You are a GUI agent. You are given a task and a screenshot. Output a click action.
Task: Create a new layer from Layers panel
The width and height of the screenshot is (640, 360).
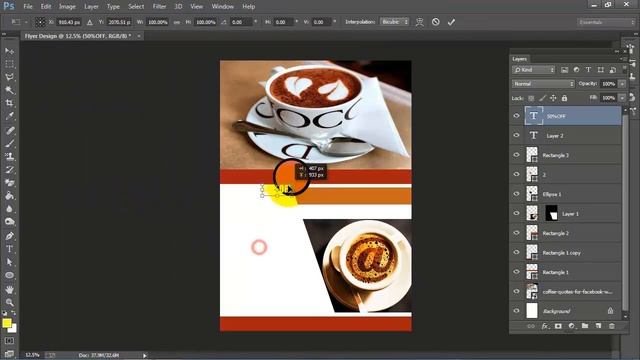(x=598, y=326)
